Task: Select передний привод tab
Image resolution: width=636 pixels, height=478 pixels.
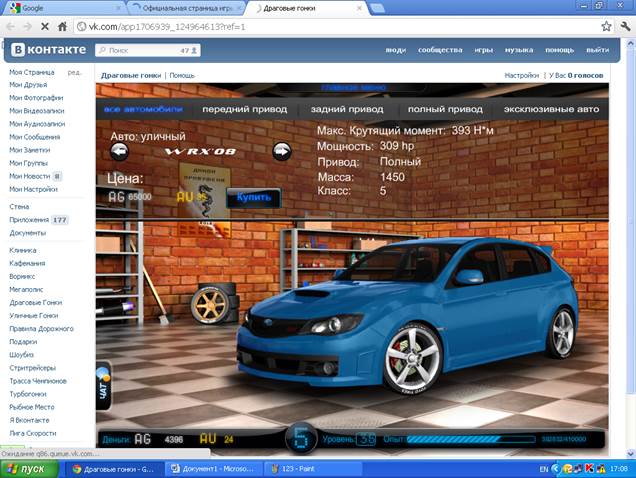Action: click(245, 109)
